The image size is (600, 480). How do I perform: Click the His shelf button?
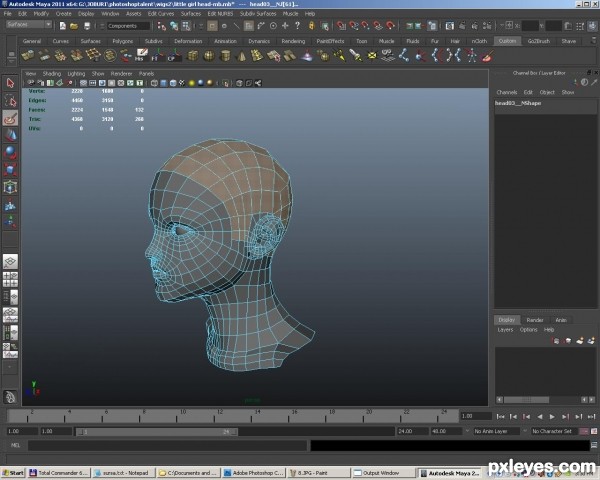coord(141,56)
